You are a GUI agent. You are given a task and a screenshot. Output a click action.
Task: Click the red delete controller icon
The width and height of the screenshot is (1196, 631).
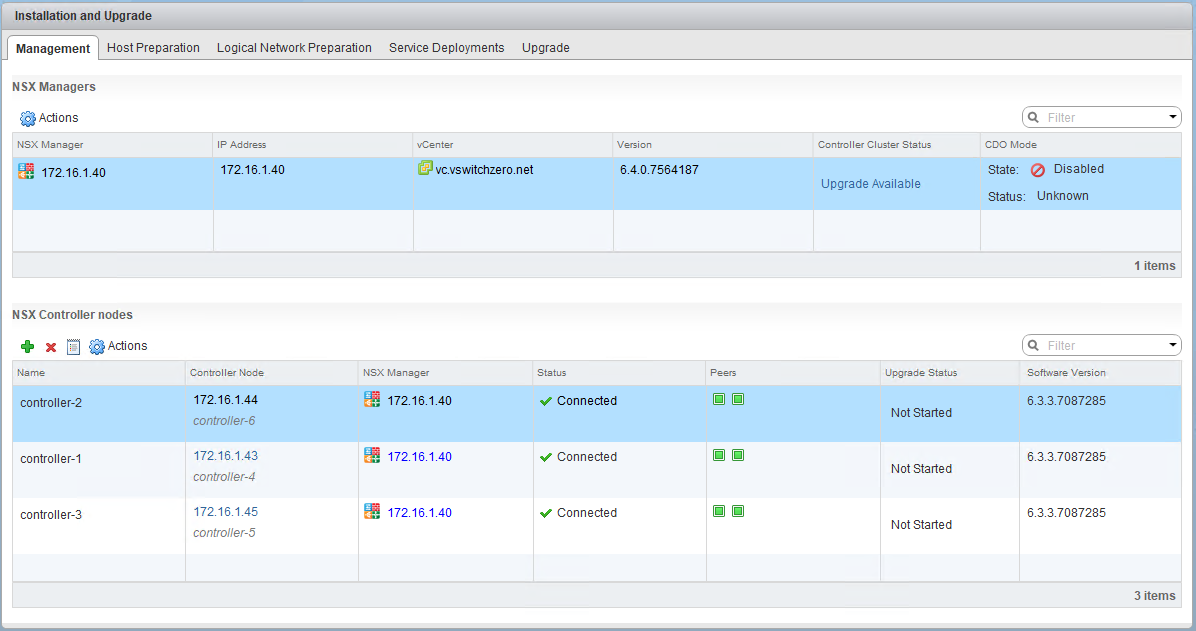(x=51, y=347)
